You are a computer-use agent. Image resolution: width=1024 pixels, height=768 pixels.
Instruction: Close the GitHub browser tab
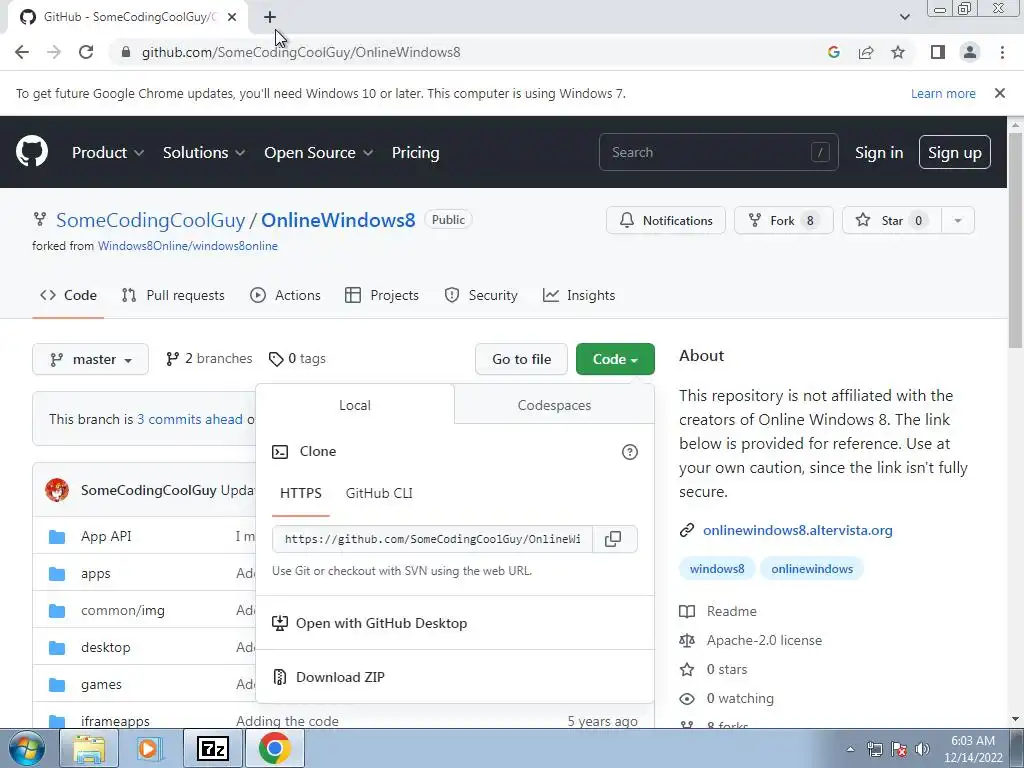tap(232, 17)
